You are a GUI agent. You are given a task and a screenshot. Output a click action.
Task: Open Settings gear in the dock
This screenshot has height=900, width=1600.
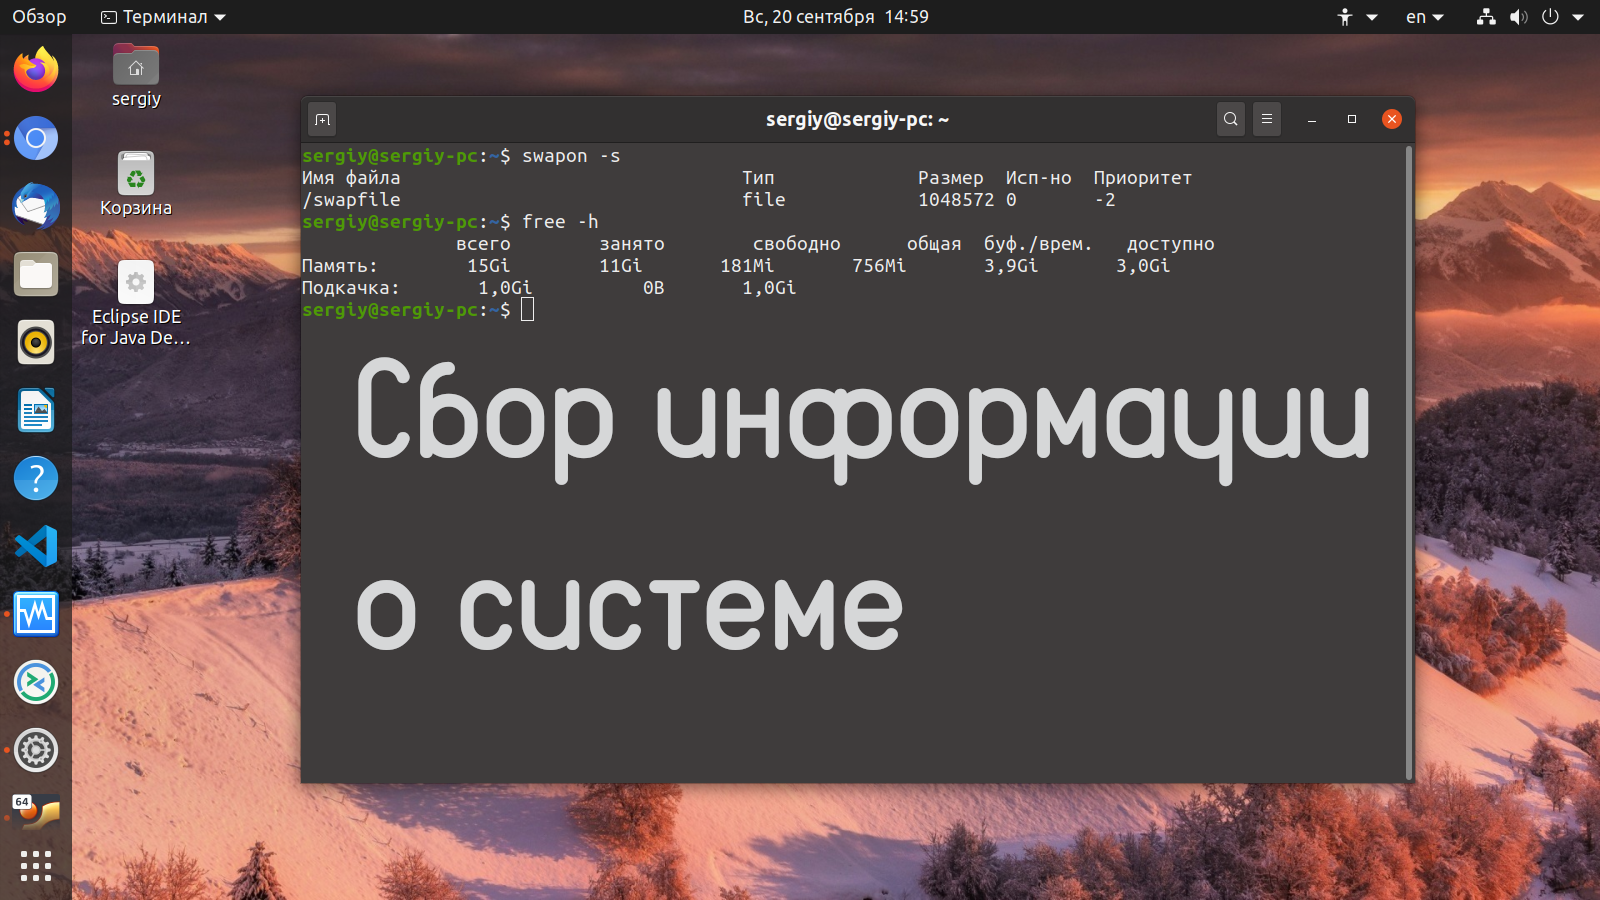(36, 750)
